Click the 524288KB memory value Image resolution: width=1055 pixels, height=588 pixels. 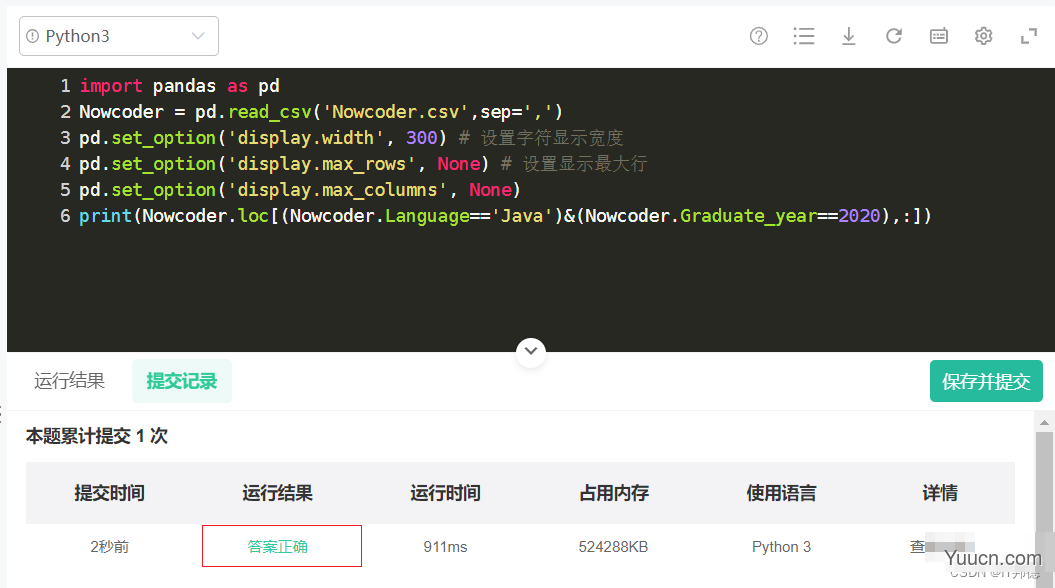(x=613, y=547)
